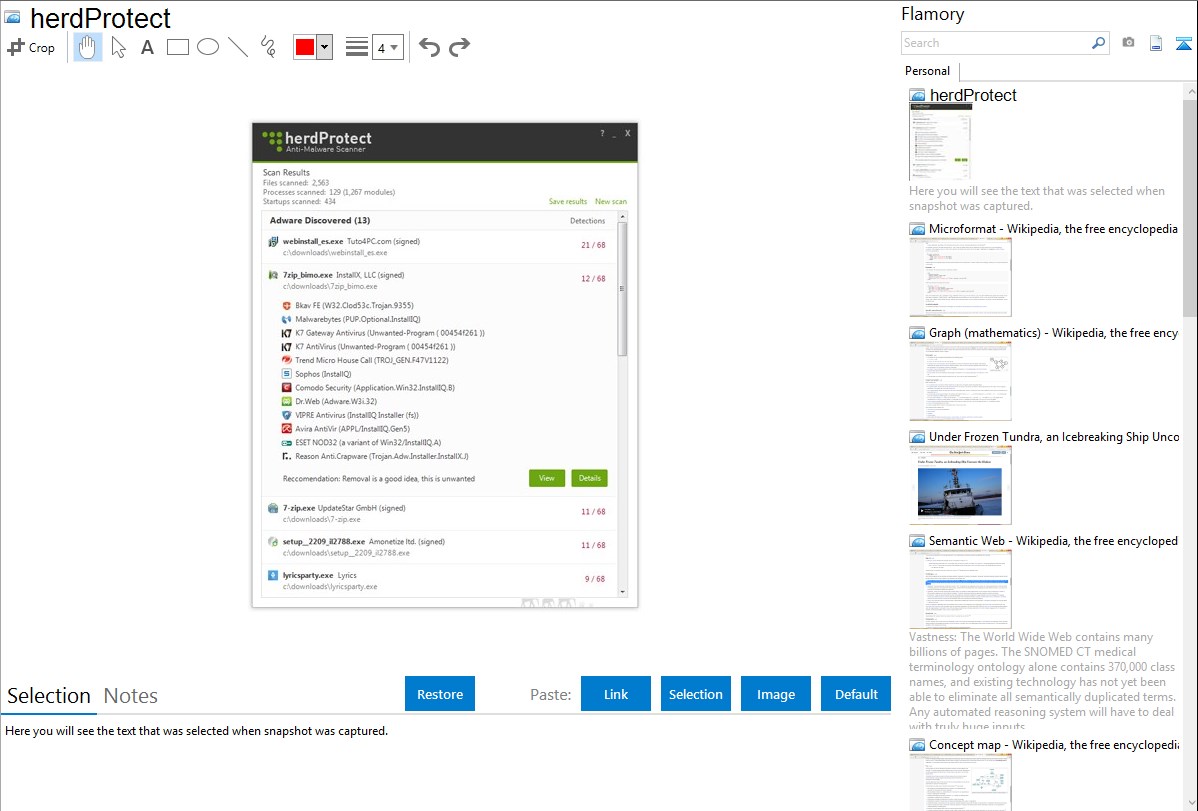Click the "Under Frozen Tundra, an Icebreaking Ship" title

pyautogui.click(x=1054, y=437)
